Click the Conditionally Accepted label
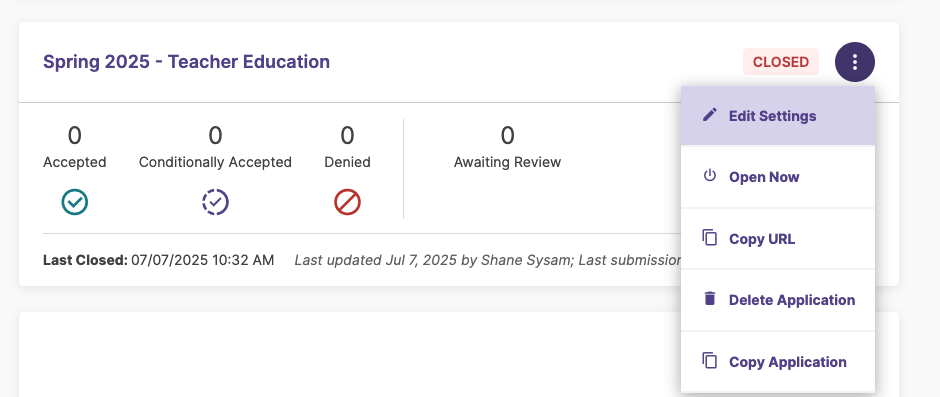The image size is (940, 397). (x=215, y=163)
